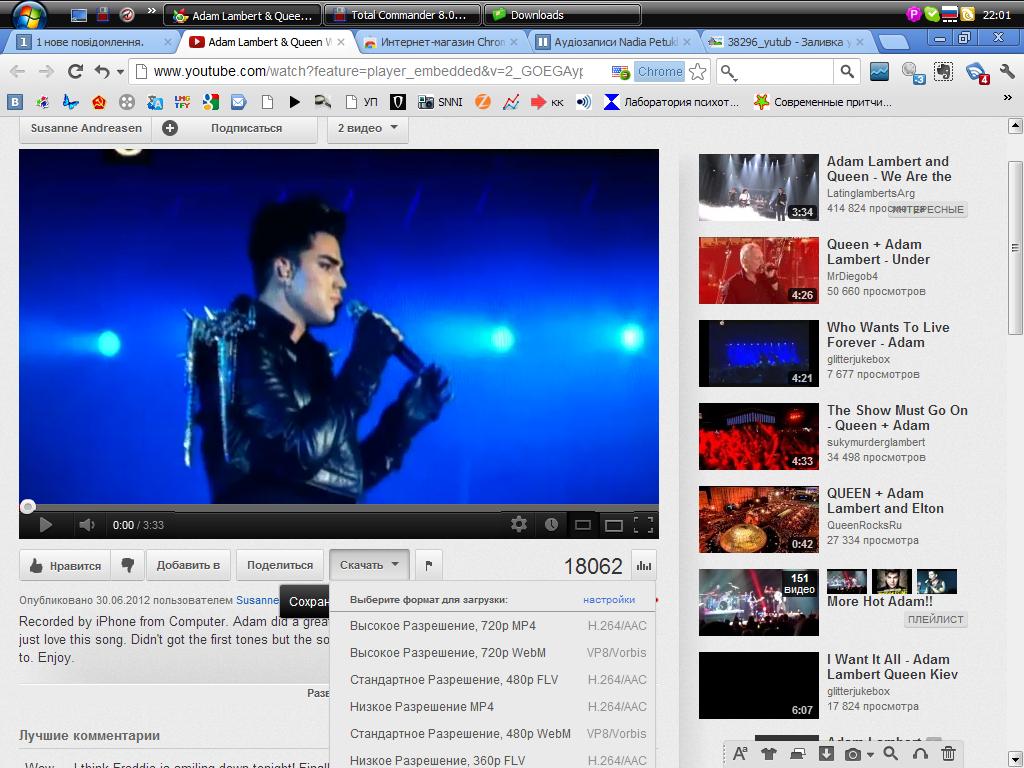
Task: Click the trash bin icon in floating toolbar
Action: pyautogui.click(x=949, y=754)
